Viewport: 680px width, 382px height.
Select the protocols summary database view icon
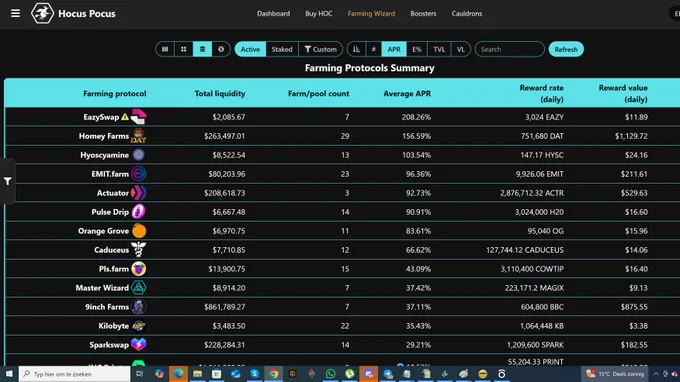pyautogui.click(x=202, y=49)
